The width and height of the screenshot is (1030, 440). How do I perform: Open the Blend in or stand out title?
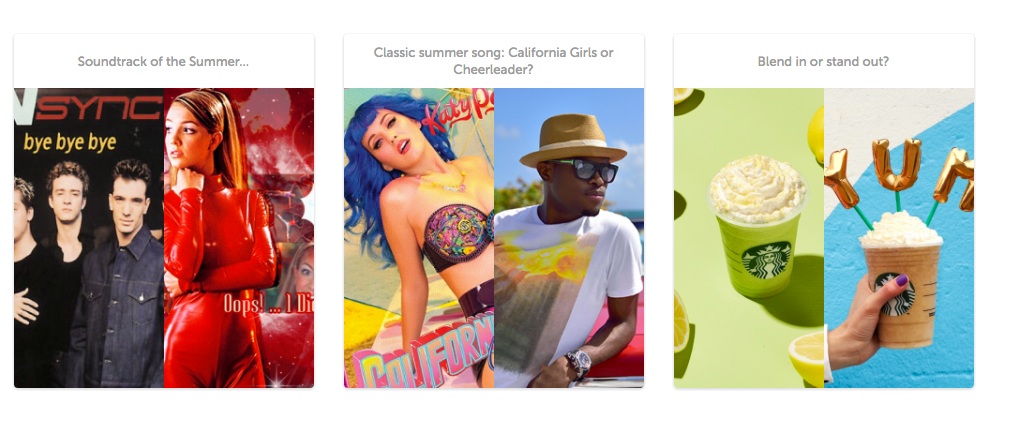pyautogui.click(x=823, y=62)
